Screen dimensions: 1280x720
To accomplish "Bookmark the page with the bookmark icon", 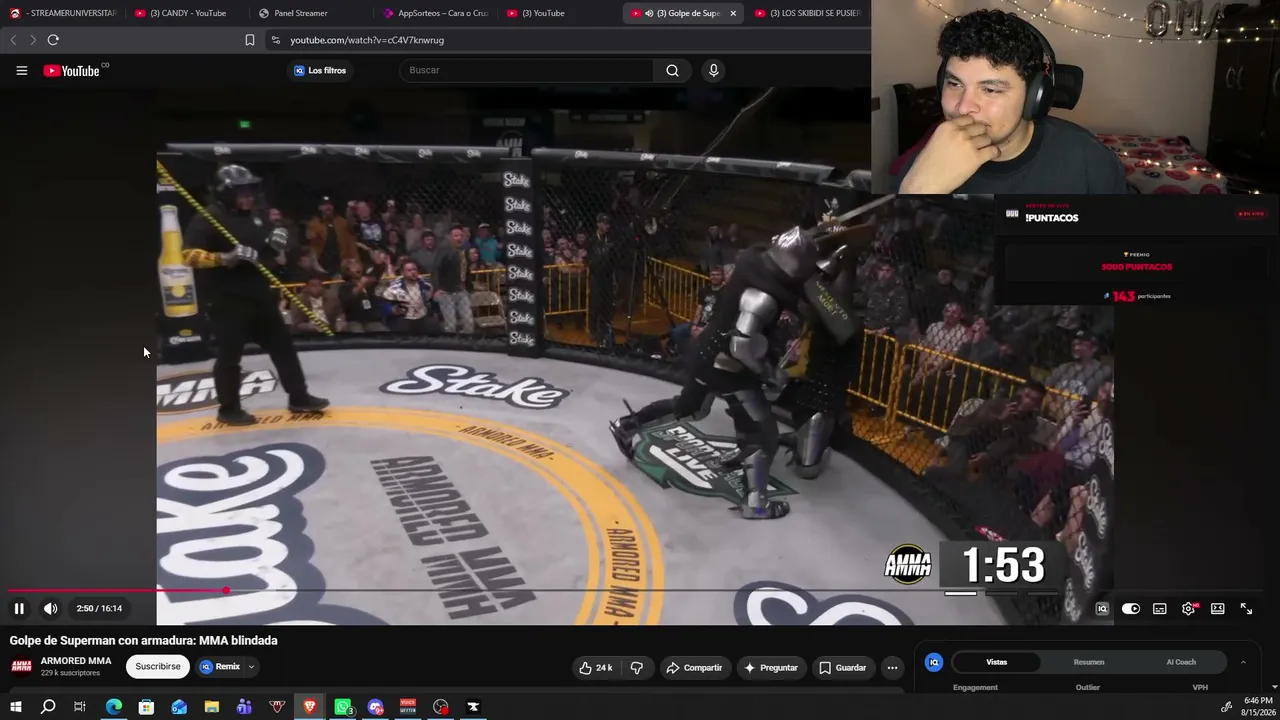I will click(250, 40).
